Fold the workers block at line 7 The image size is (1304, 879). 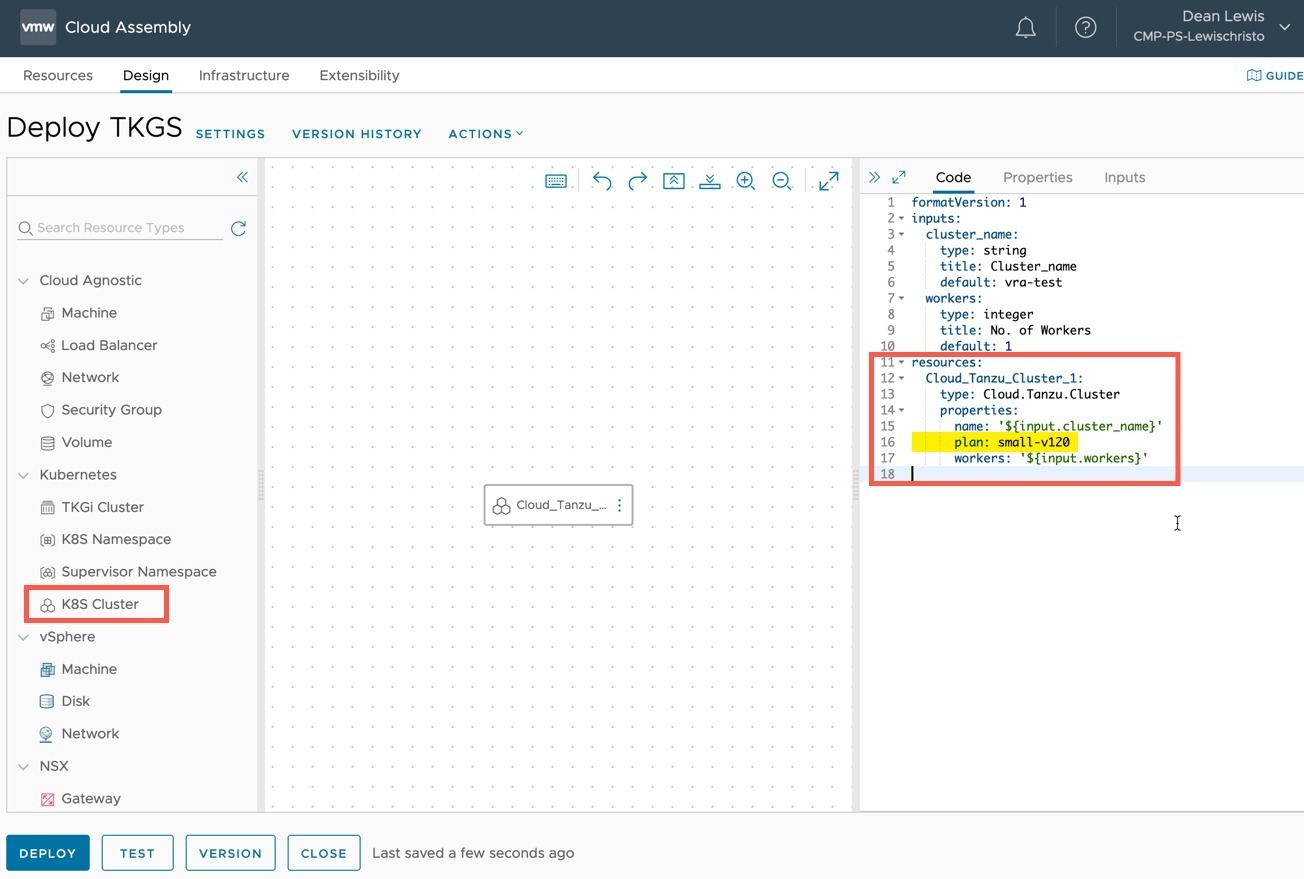pyautogui.click(x=901, y=298)
